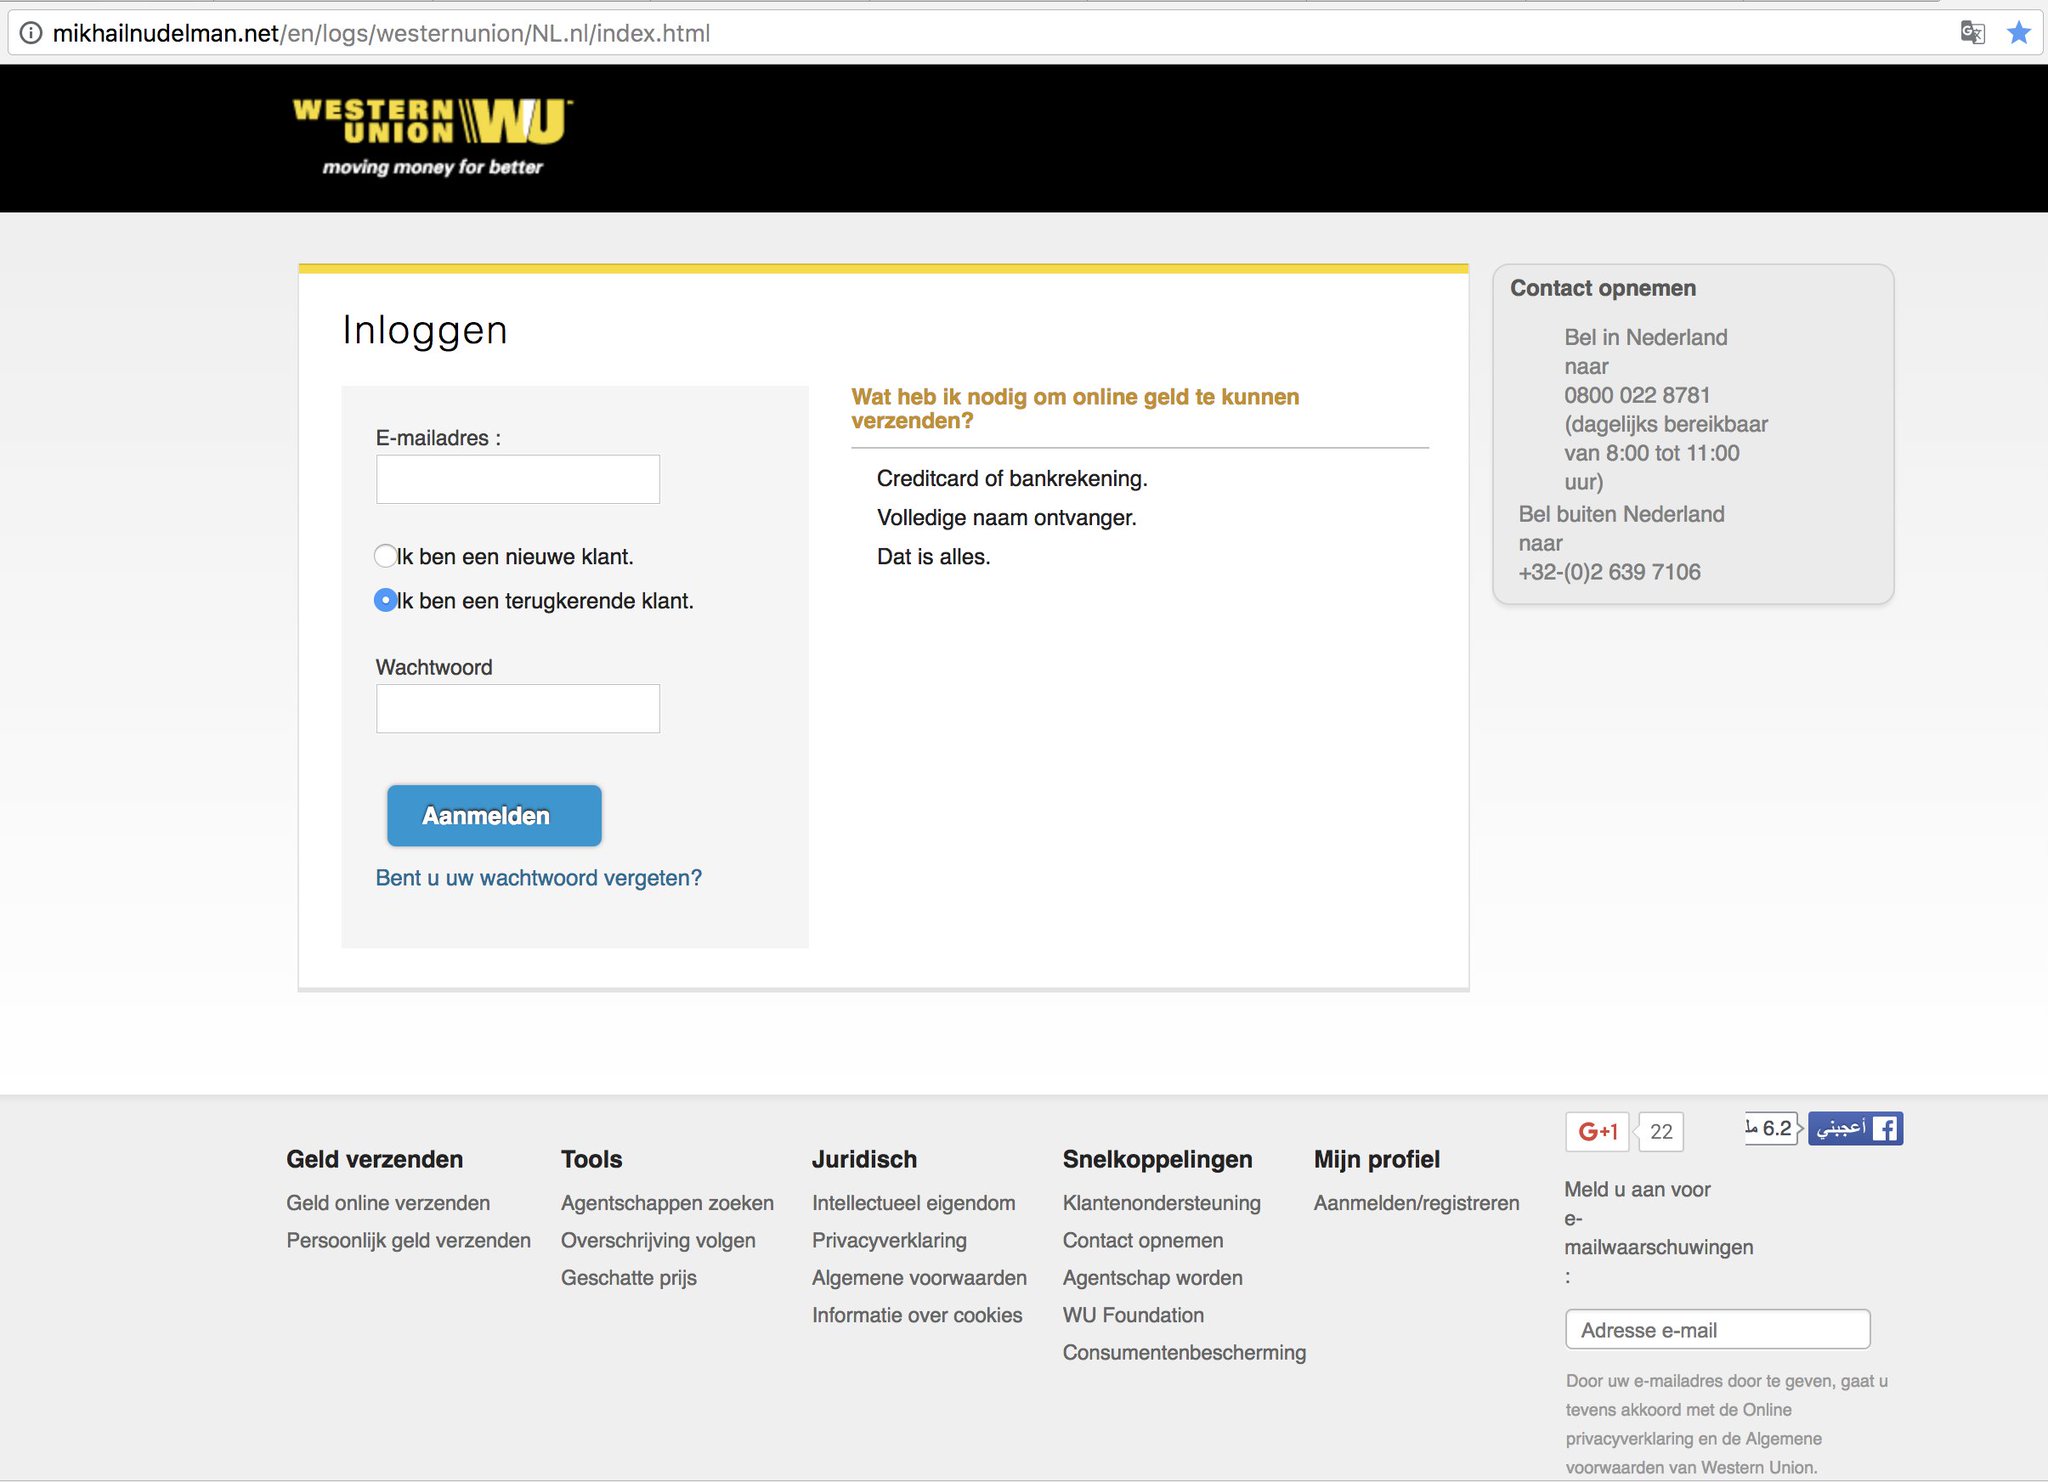Click Klantenondersteuning under Snelkoppelingen

click(1161, 1203)
